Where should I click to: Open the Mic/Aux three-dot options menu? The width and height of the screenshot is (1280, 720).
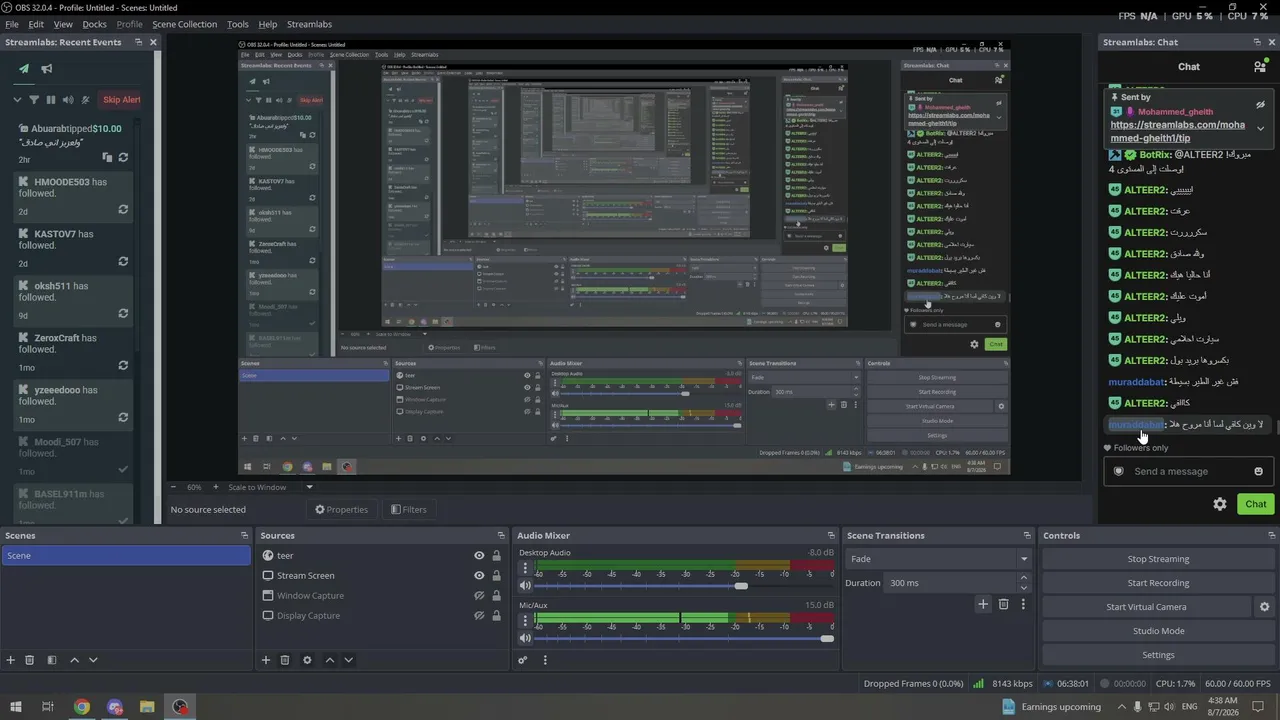(525, 620)
